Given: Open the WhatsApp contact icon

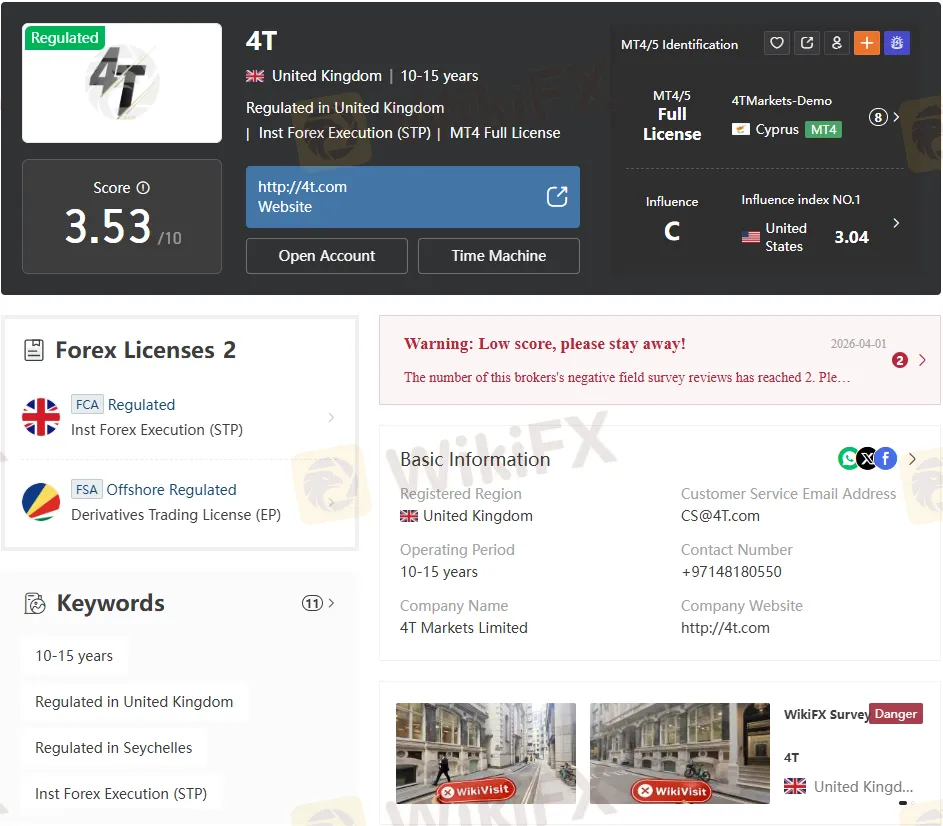Looking at the screenshot, I should (x=848, y=459).
